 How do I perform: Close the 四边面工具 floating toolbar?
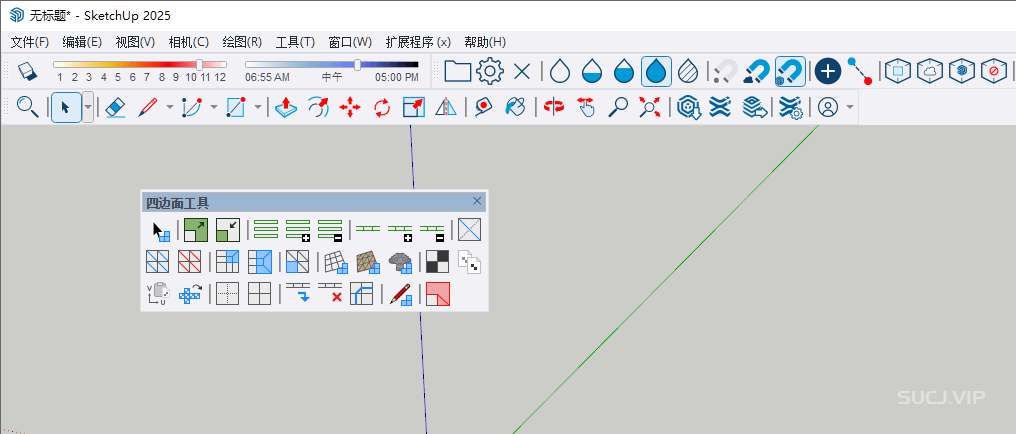pyautogui.click(x=478, y=201)
